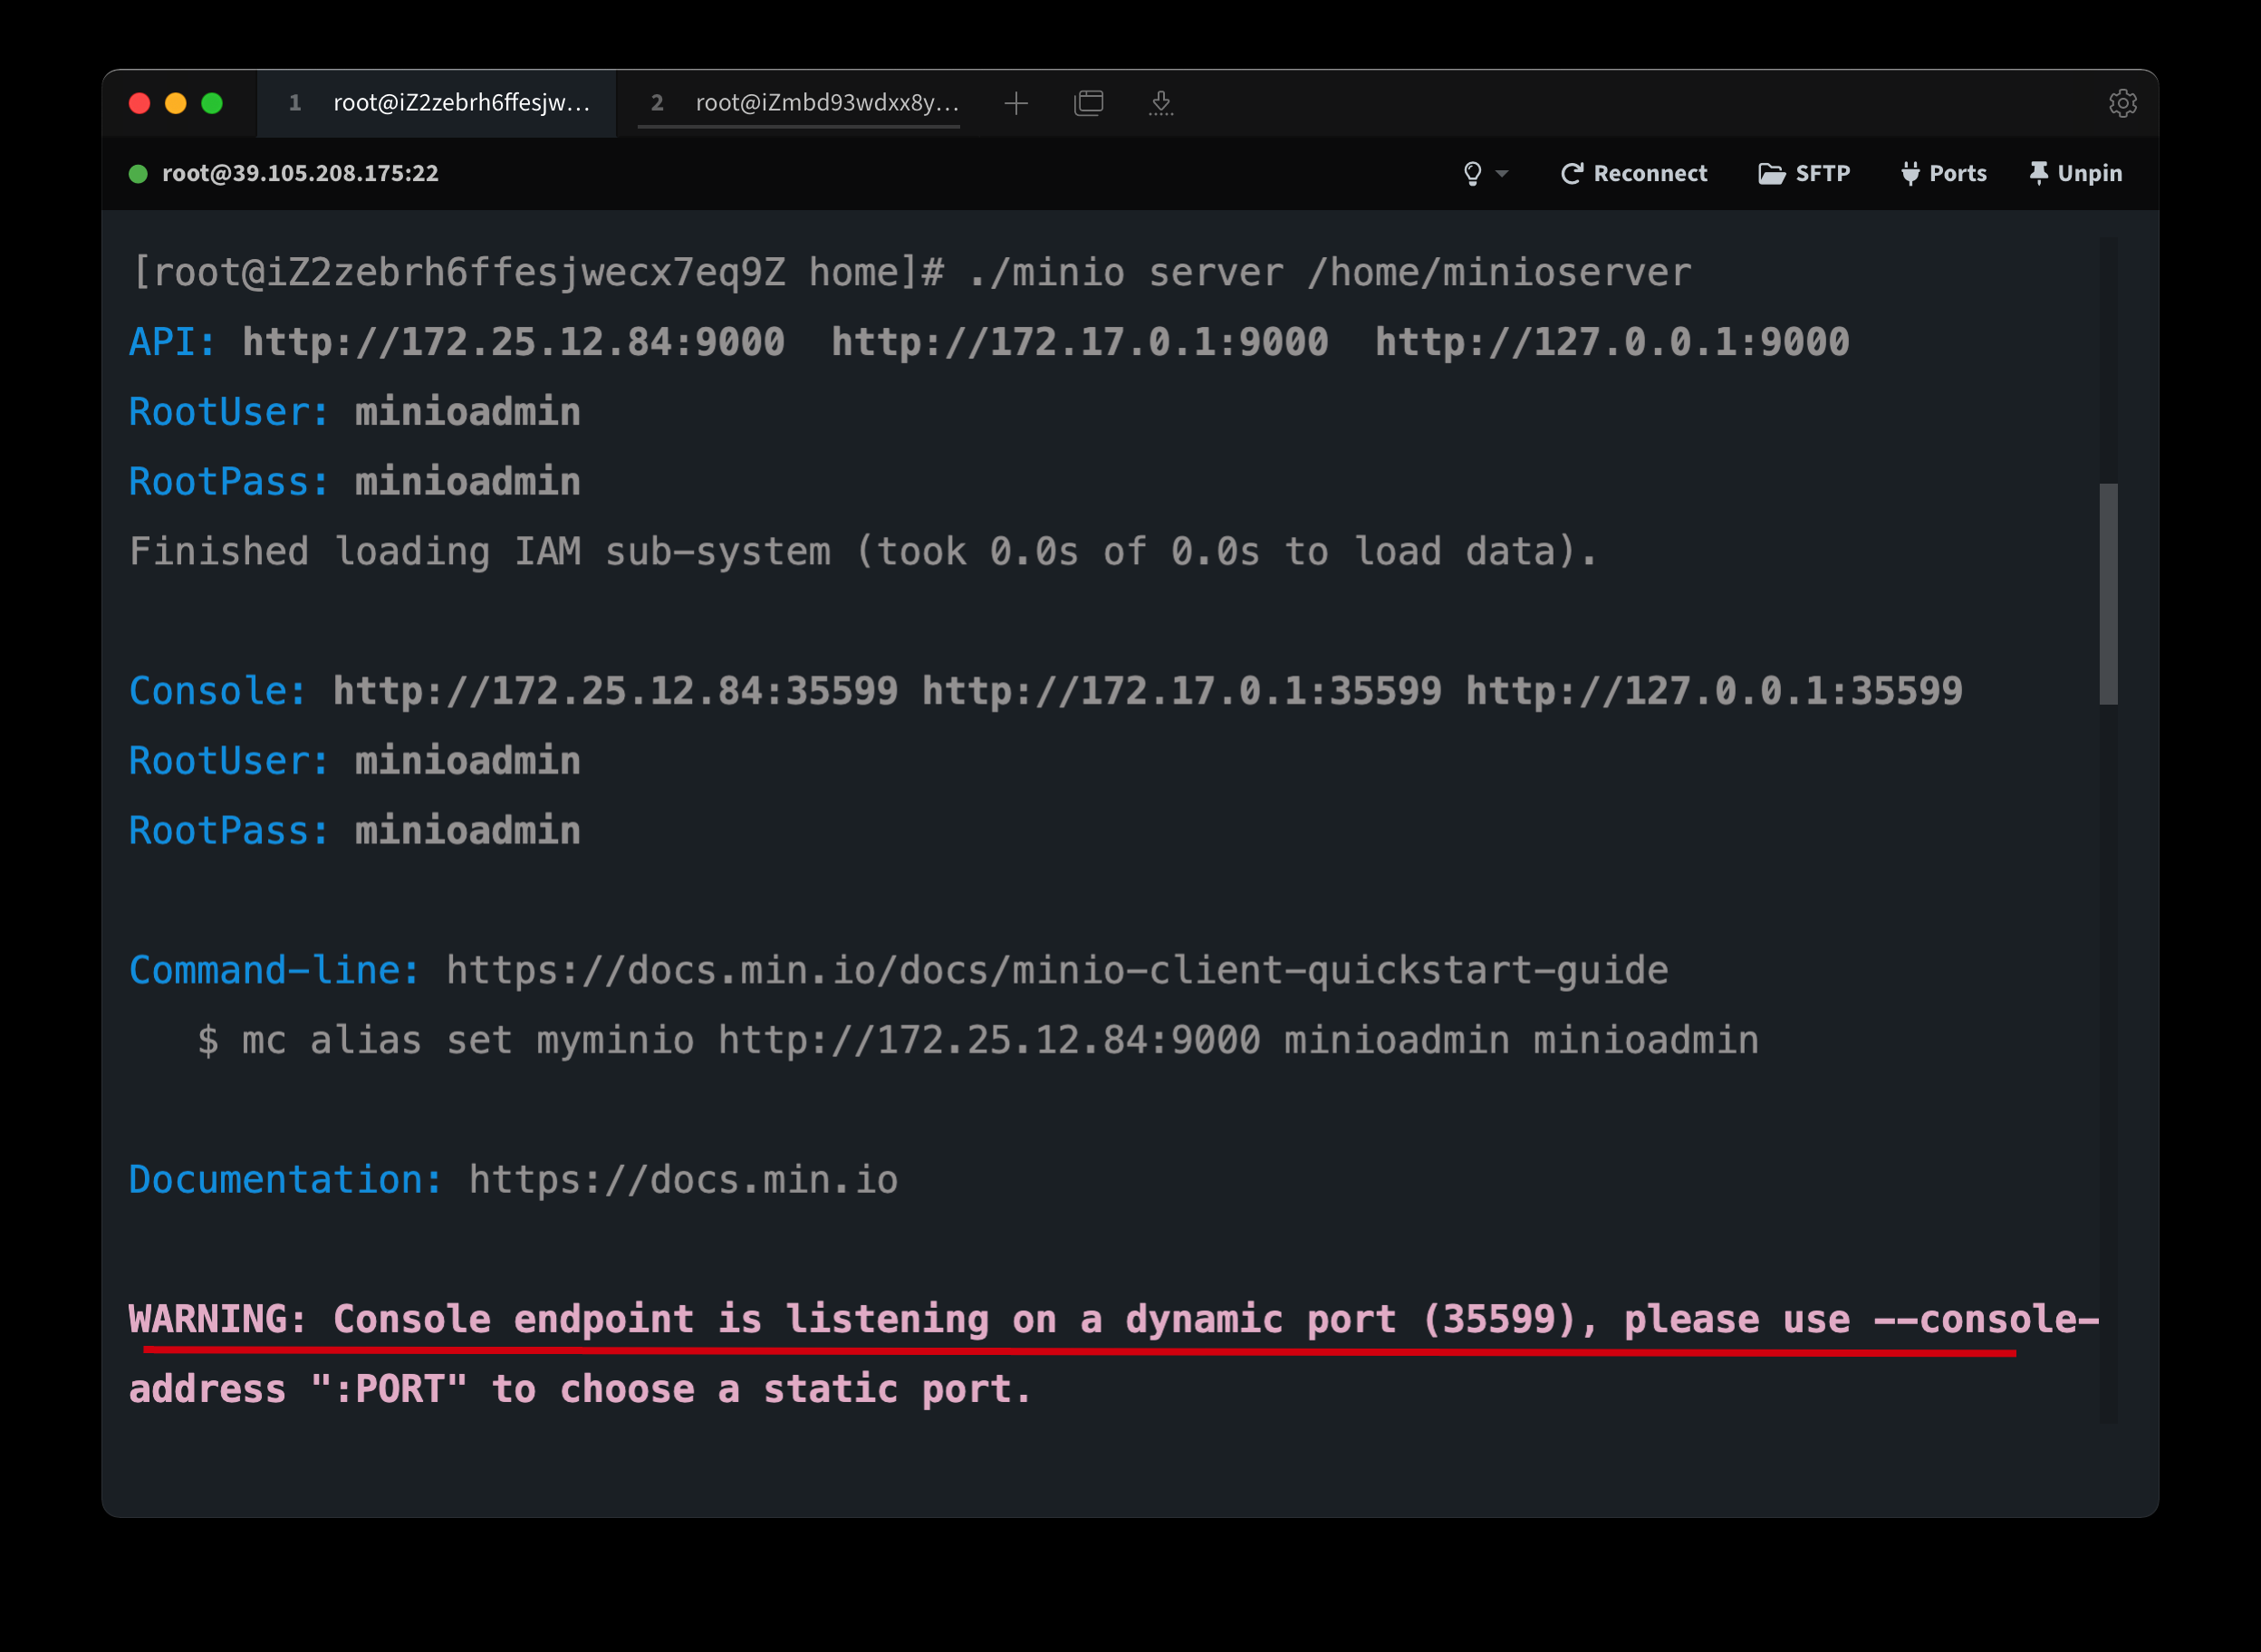Click the terminal vertical scrollbar thumb
The width and height of the screenshot is (2261, 1652).
point(2108,593)
